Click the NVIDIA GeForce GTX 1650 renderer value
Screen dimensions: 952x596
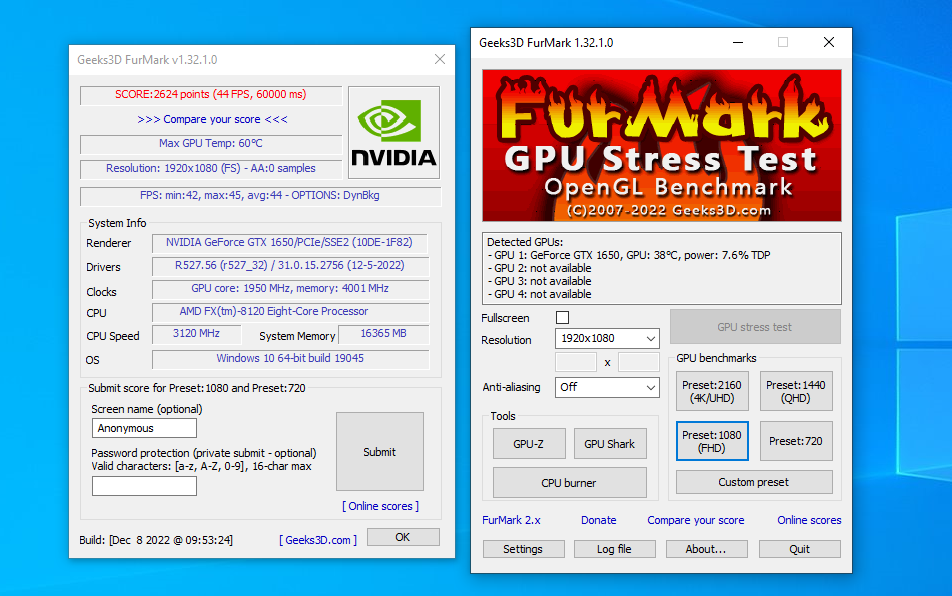pyautogui.click(x=289, y=242)
